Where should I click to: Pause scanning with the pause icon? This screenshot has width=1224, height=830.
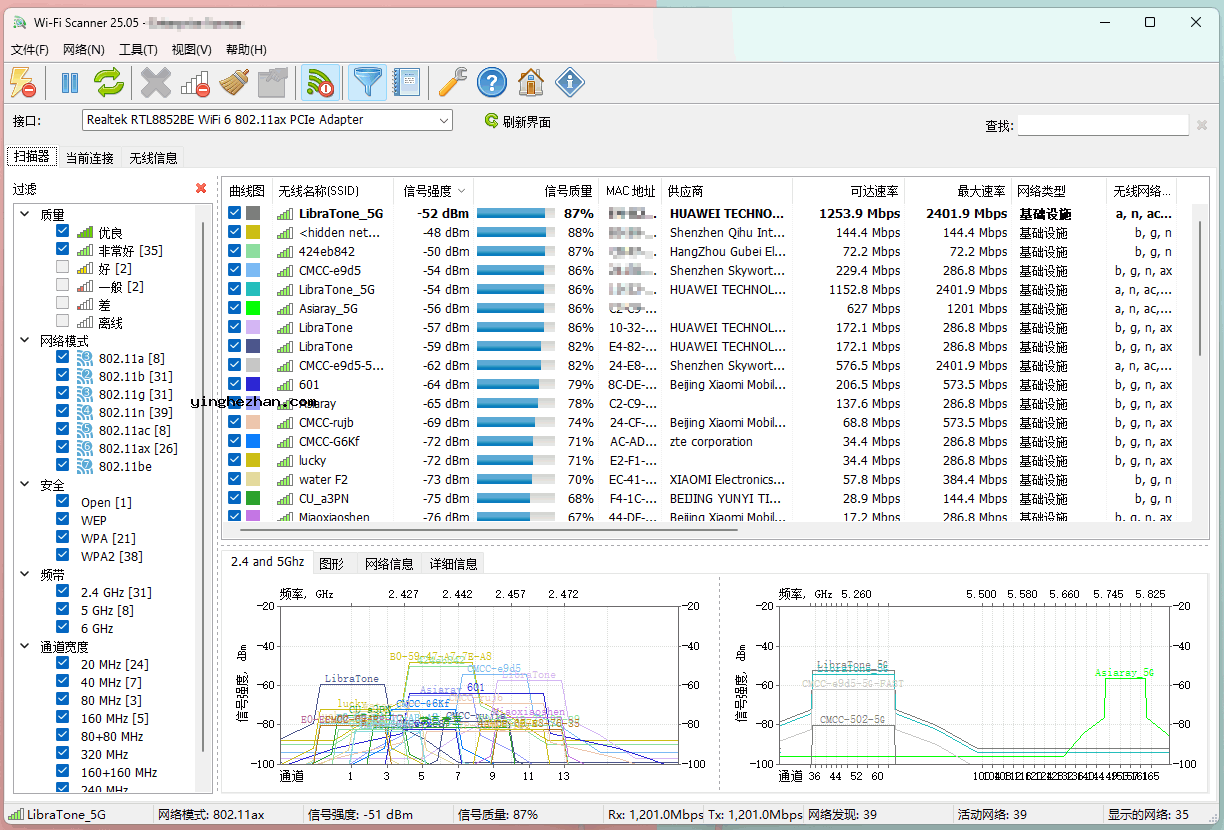click(x=70, y=82)
